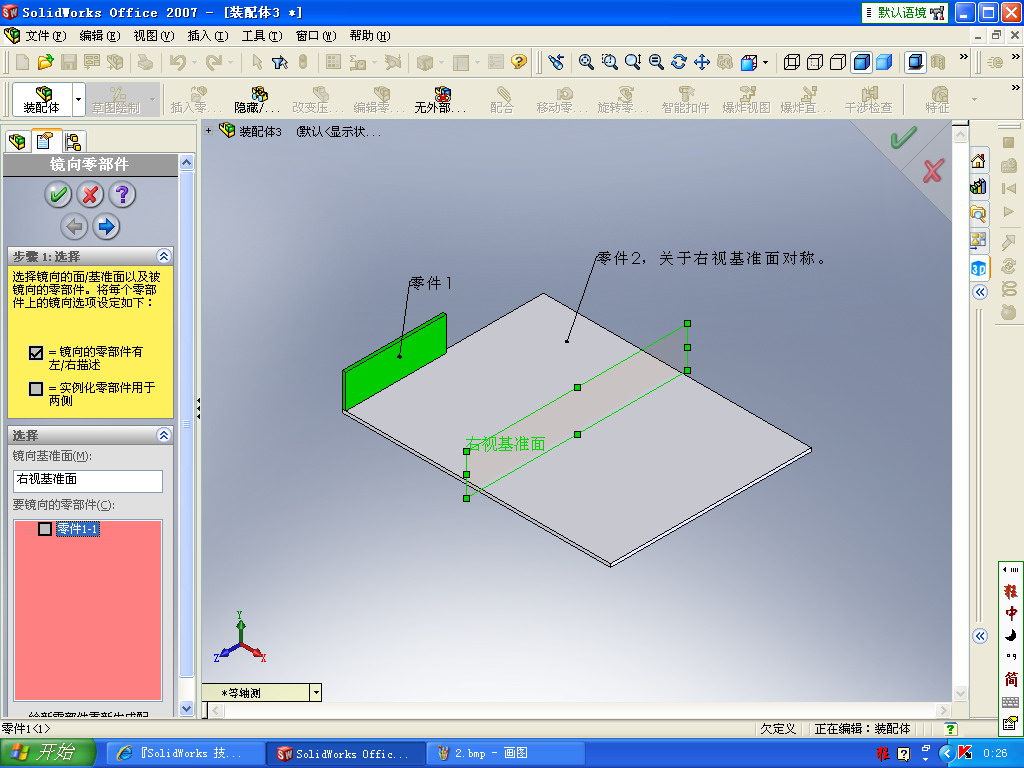Click the 默认语境 language bar button
Viewport: 1024px width, 768px height.
click(x=904, y=12)
